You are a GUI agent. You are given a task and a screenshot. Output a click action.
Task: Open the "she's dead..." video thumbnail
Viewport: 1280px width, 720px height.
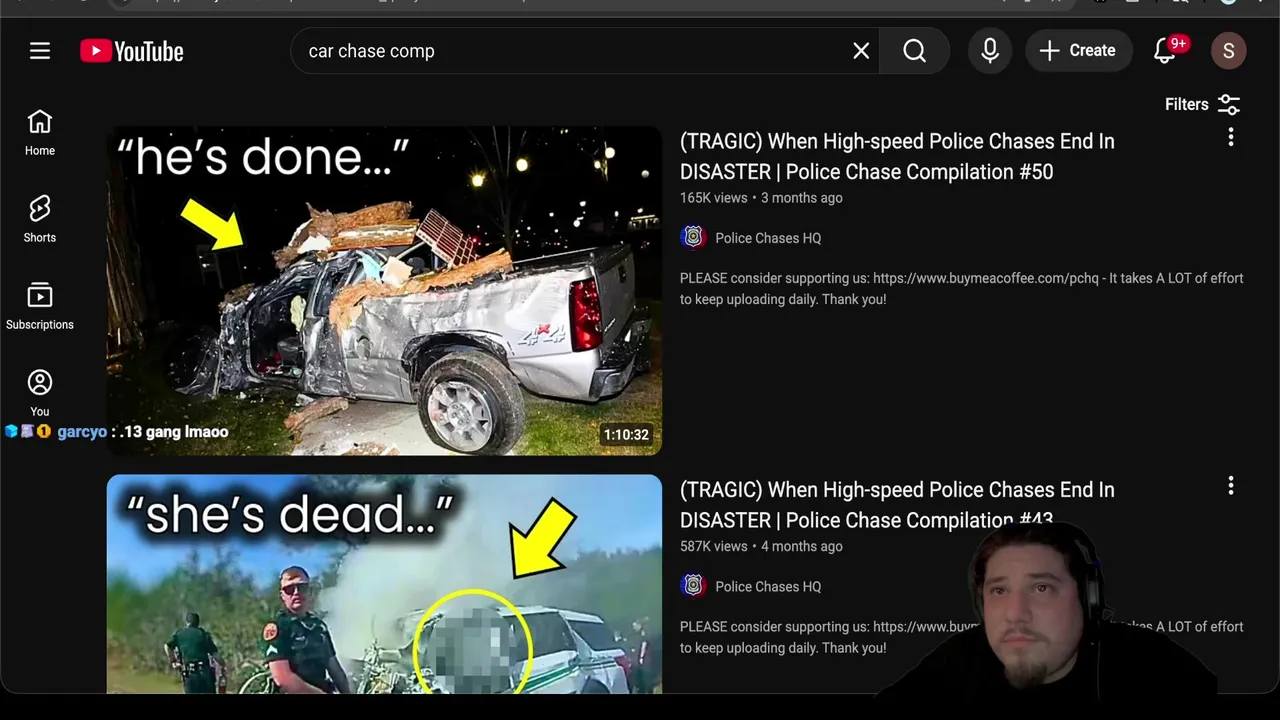click(384, 584)
